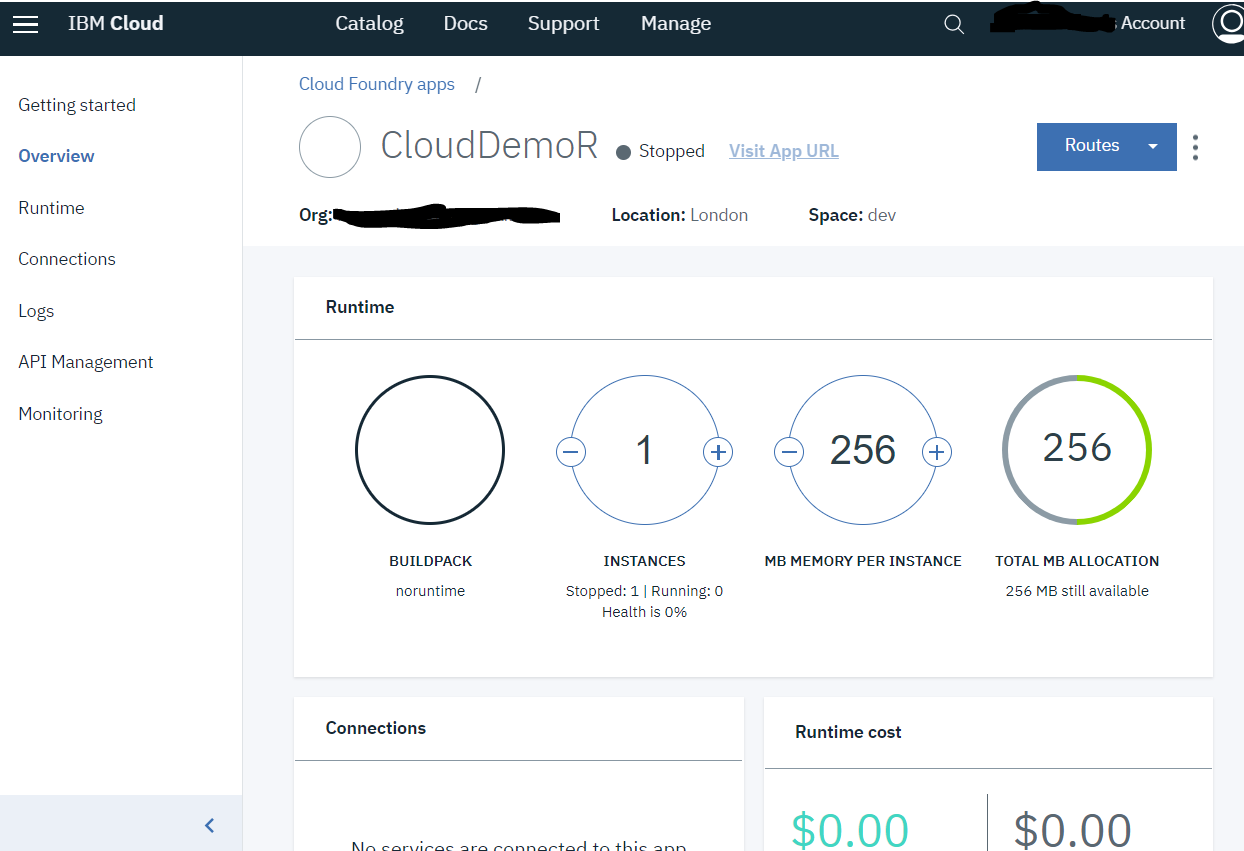Click the 256 memory per instance value
The image size is (1244, 851).
[x=863, y=450]
